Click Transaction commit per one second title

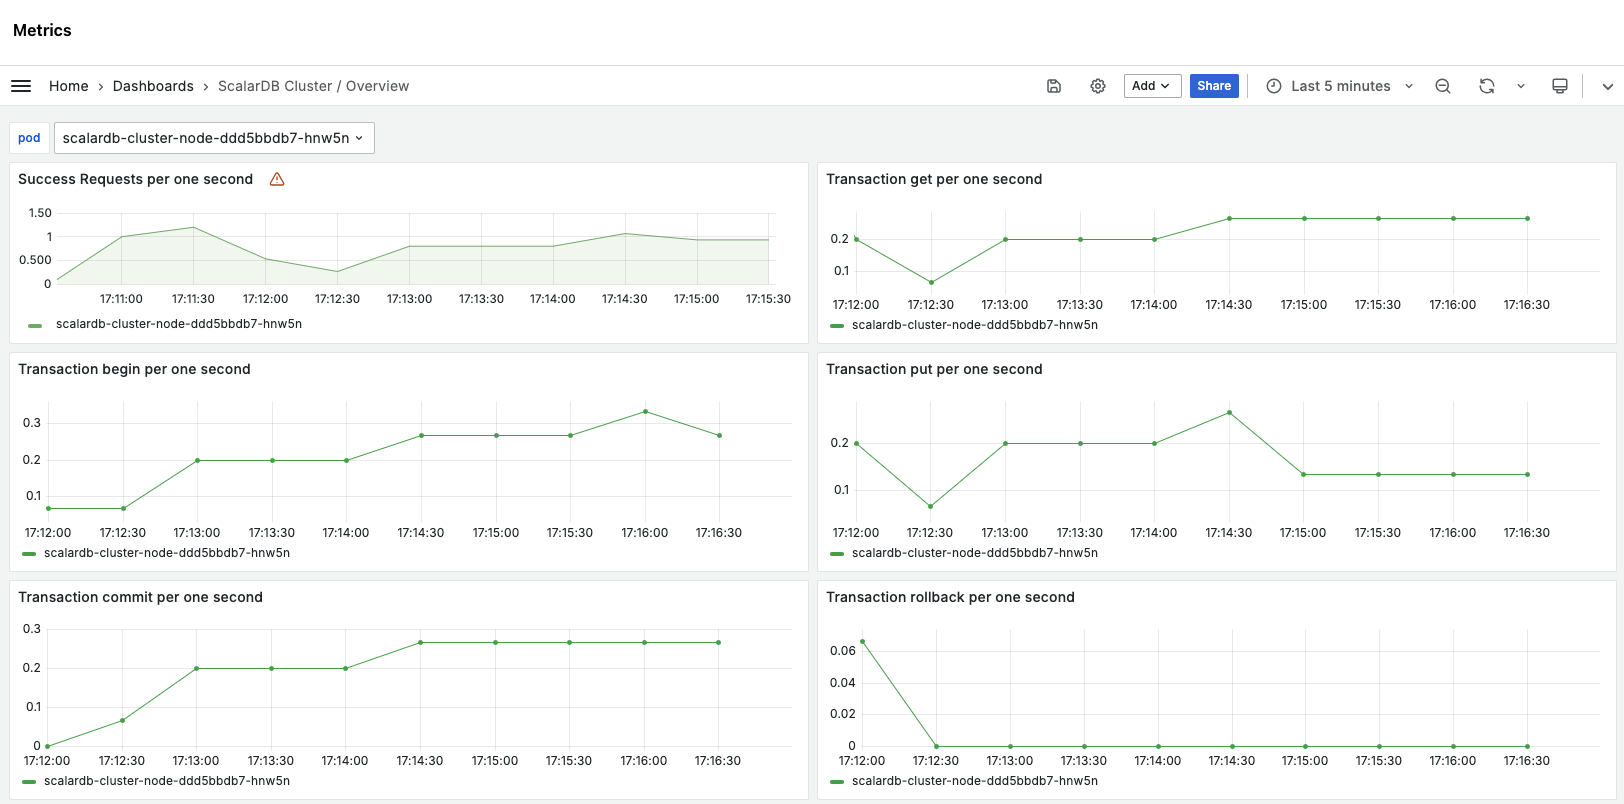click(x=140, y=597)
